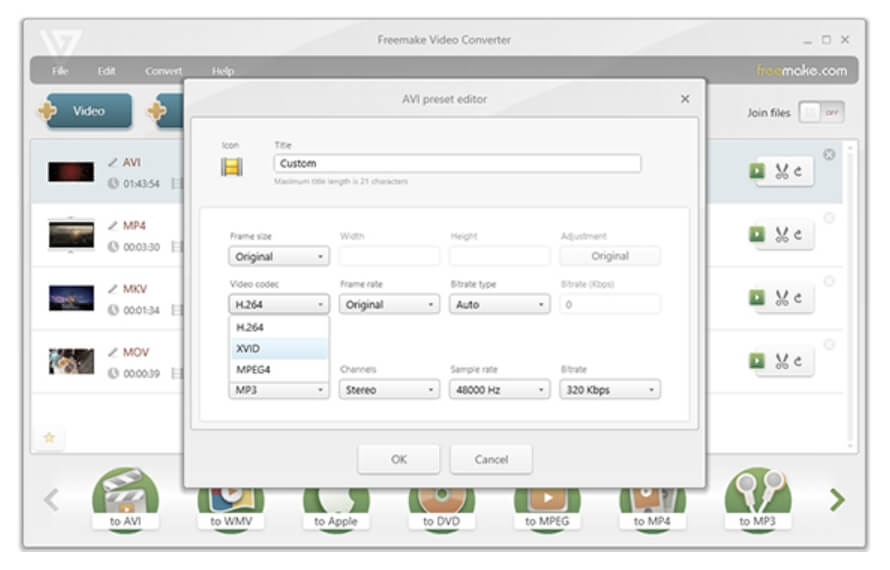Show previous output formats with left arrow
890x570 pixels.
point(52,500)
